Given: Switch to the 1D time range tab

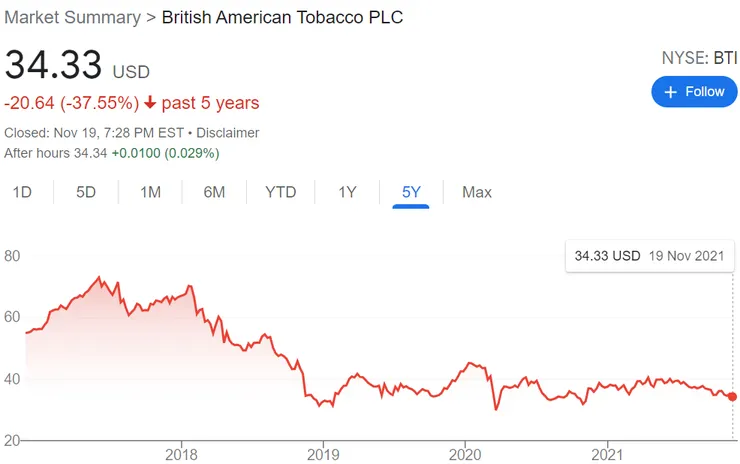Looking at the screenshot, I should coord(22,192).
